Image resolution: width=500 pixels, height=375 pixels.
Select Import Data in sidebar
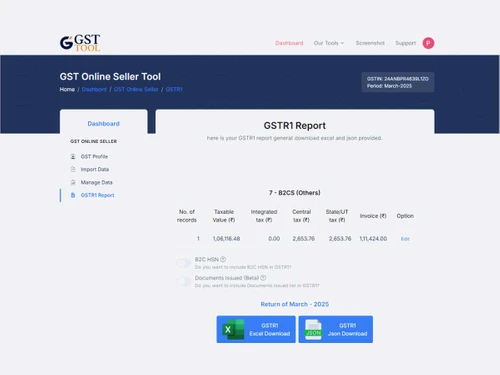(95, 169)
